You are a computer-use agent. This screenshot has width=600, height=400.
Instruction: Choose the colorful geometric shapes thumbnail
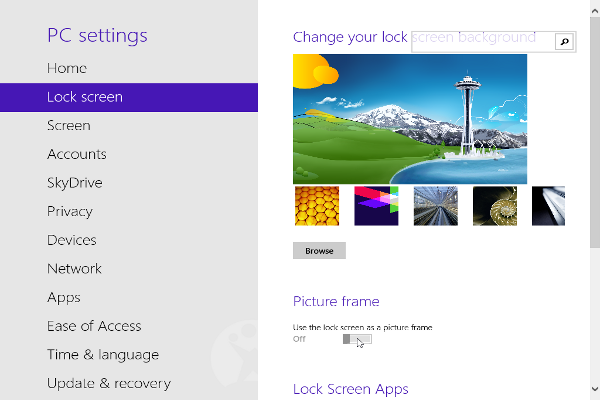click(376, 206)
